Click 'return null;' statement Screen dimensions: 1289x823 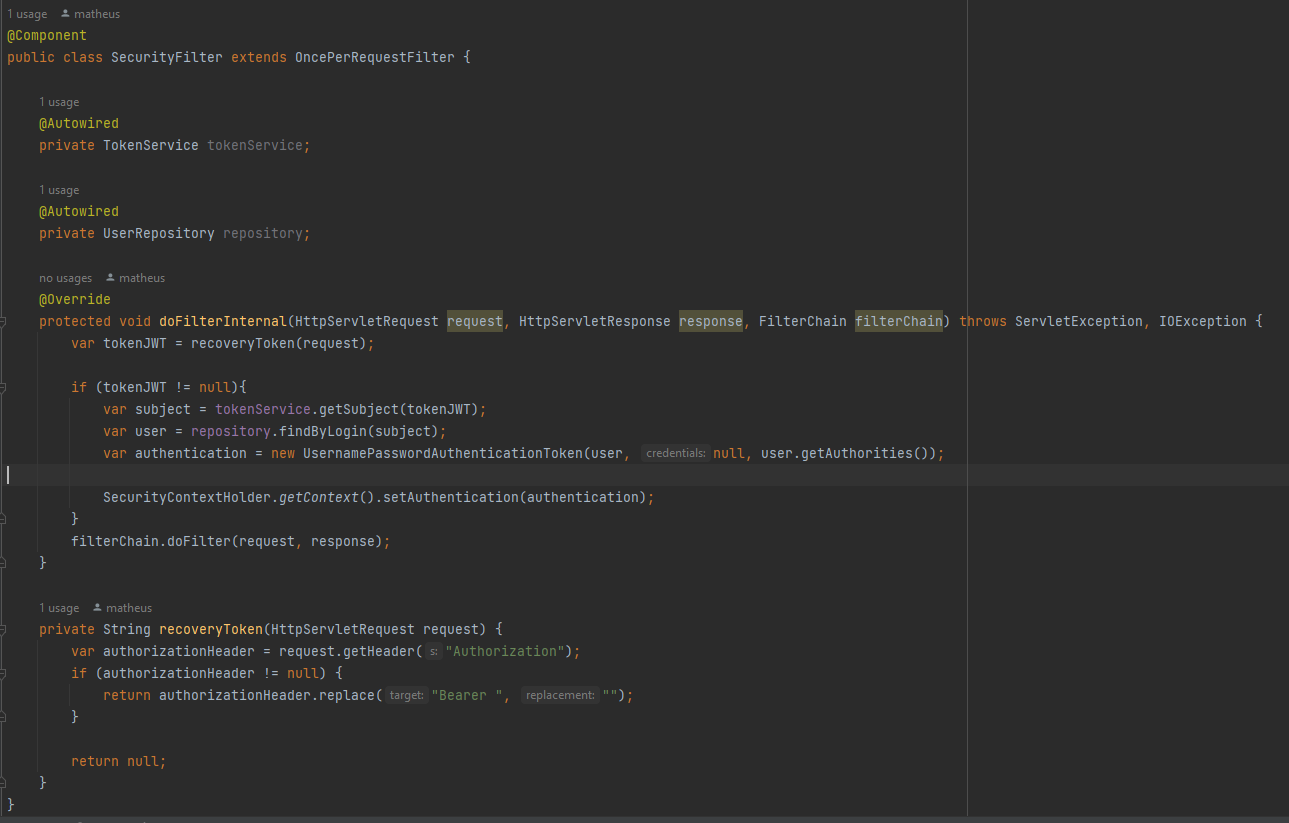[119, 762]
